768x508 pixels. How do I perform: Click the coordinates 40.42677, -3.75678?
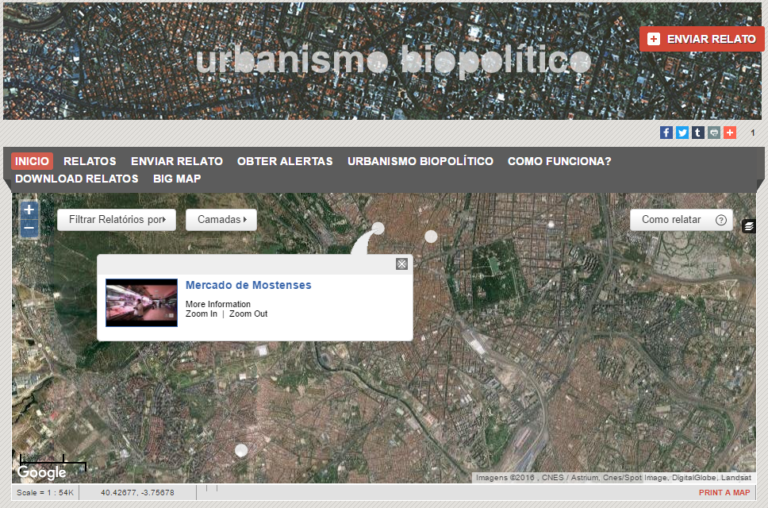[137, 493]
